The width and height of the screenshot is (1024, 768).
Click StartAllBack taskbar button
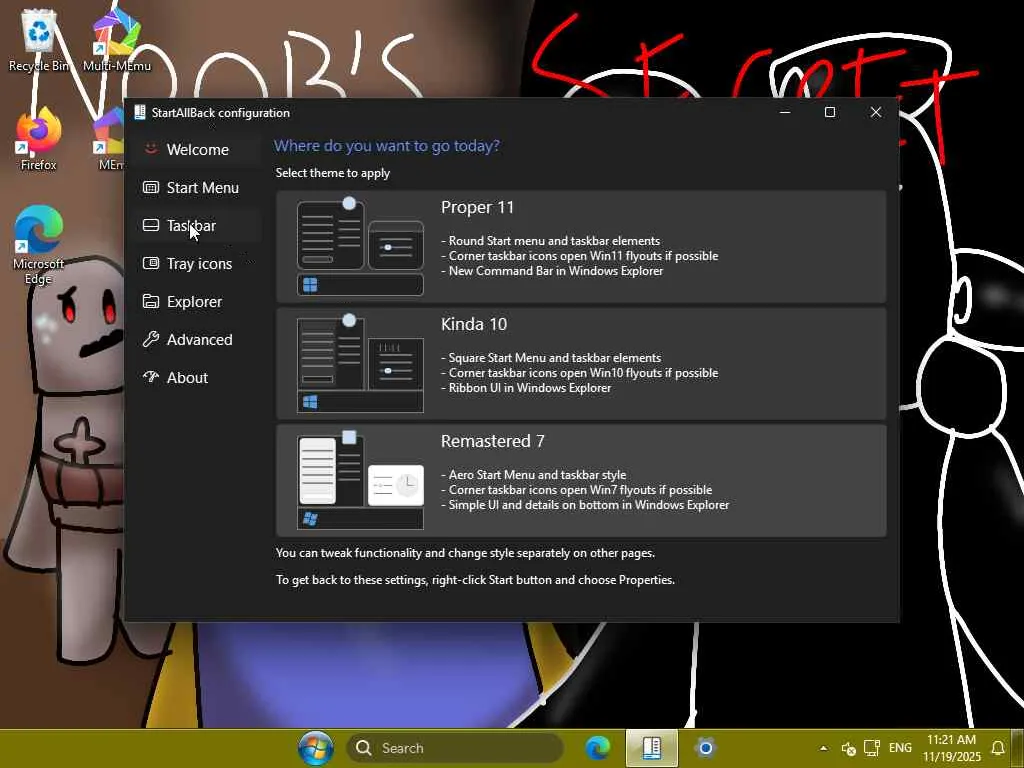652,748
